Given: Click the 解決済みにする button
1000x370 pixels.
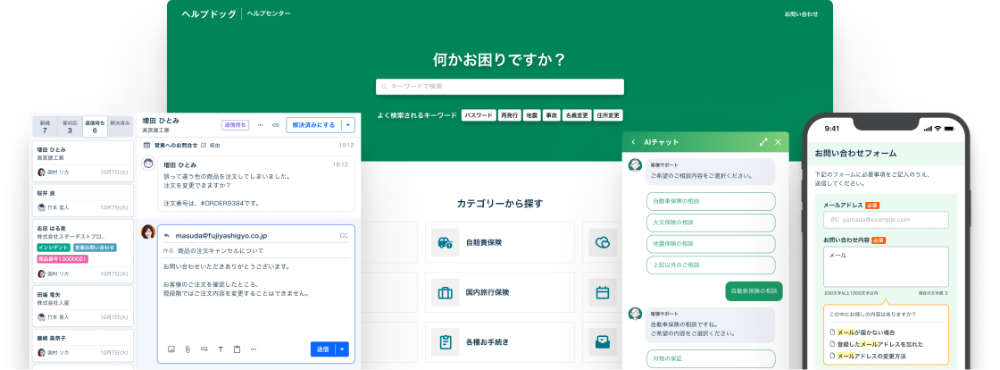Looking at the screenshot, I should coord(314,125).
